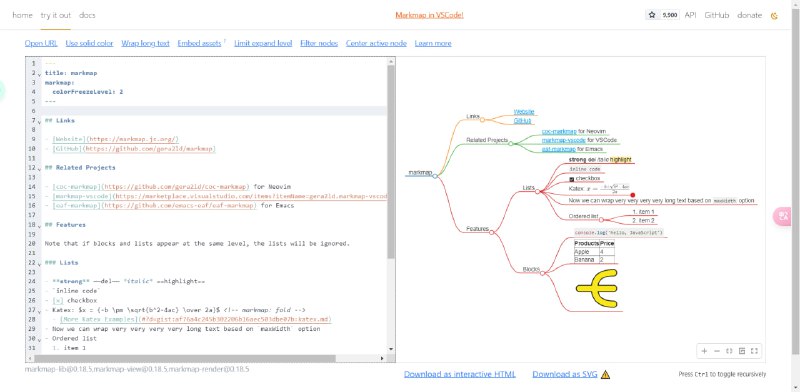
Task: Click the yellow euro-shaped image in Blocks
Action: [597, 288]
